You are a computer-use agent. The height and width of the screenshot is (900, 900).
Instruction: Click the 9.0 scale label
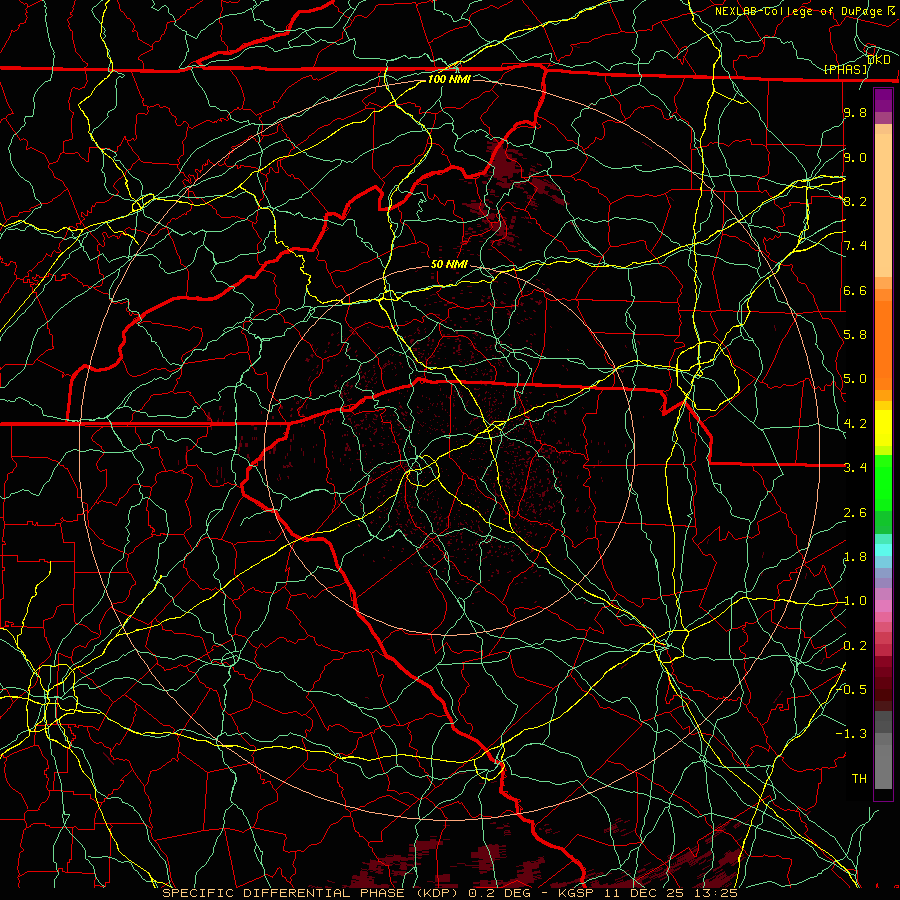855,157
